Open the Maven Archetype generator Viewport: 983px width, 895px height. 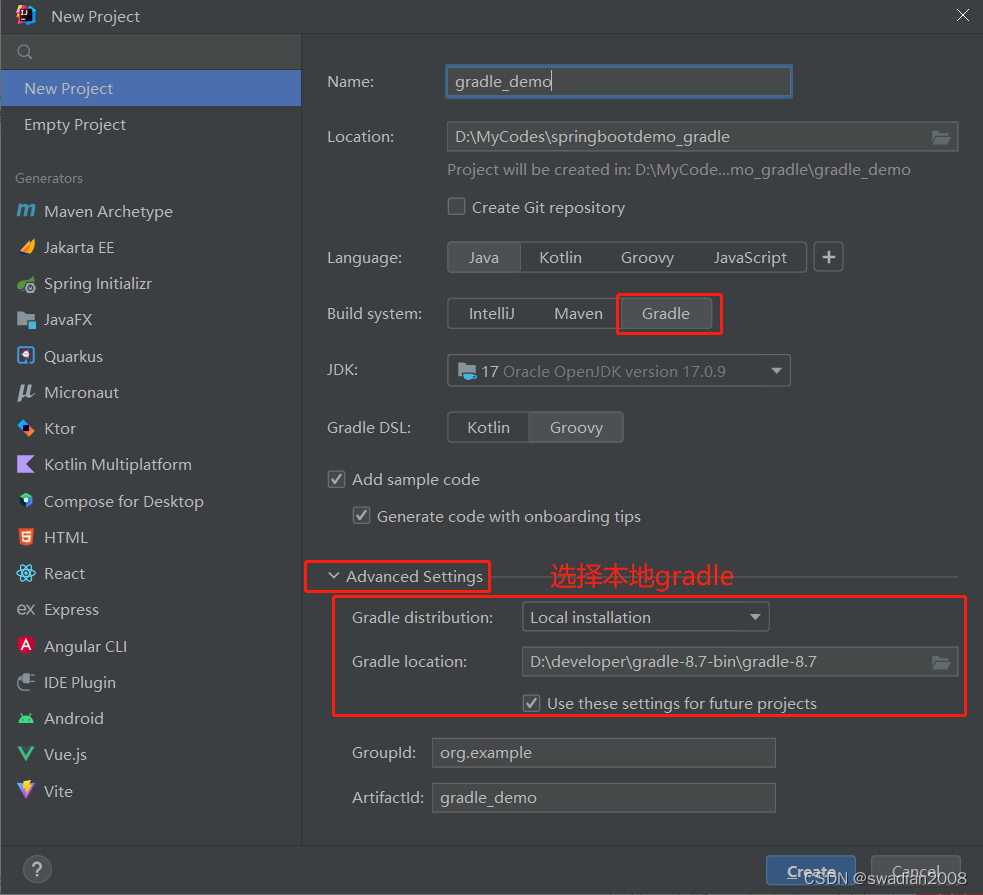[105, 211]
